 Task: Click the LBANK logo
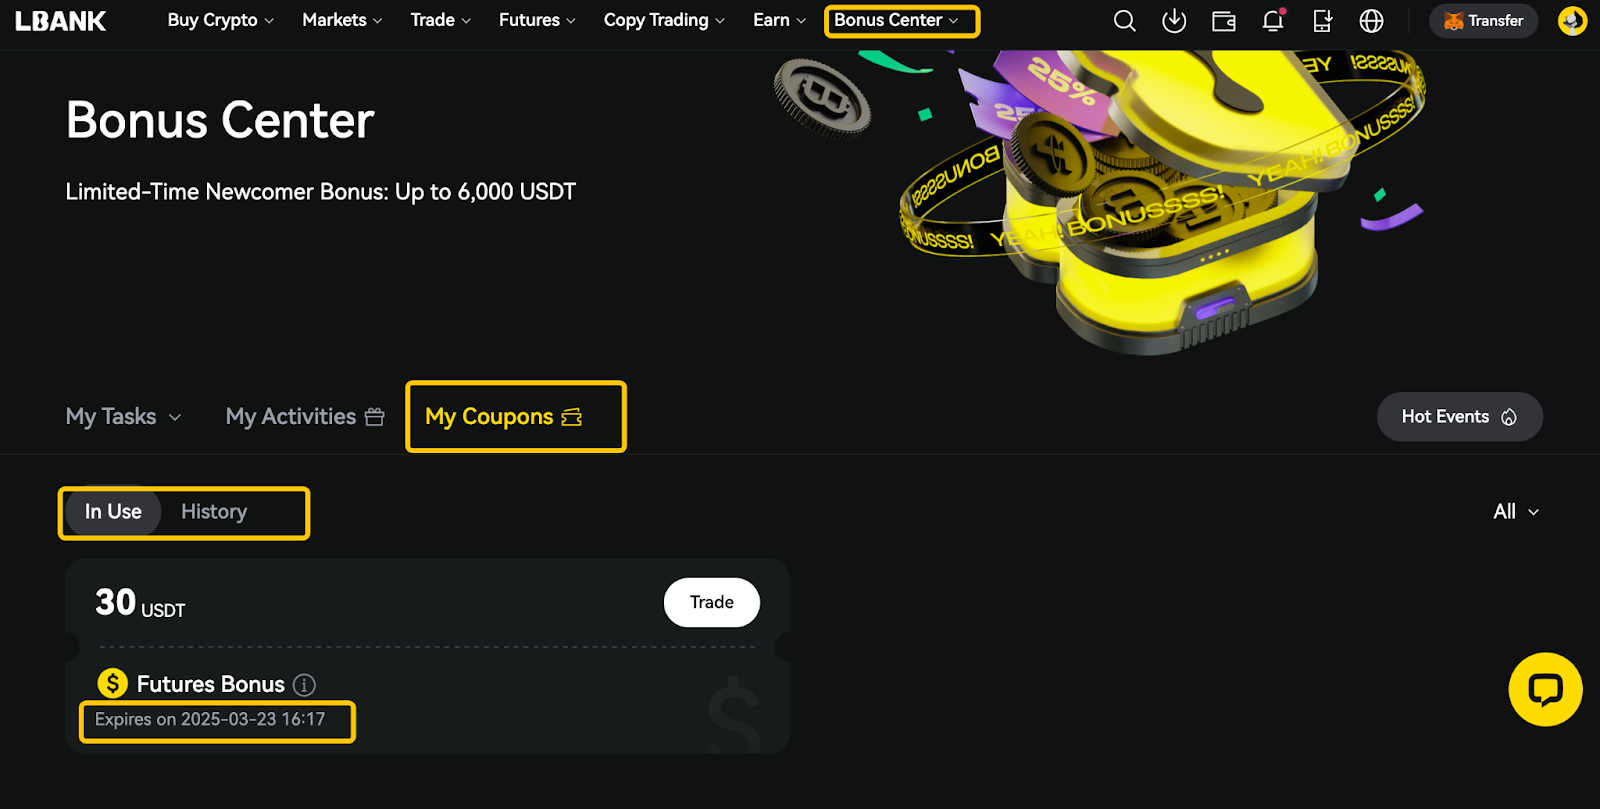pos(61,21)
